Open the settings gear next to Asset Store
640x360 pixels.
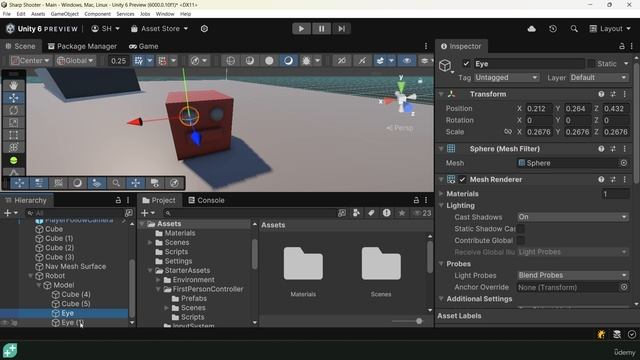pos(204,29)
